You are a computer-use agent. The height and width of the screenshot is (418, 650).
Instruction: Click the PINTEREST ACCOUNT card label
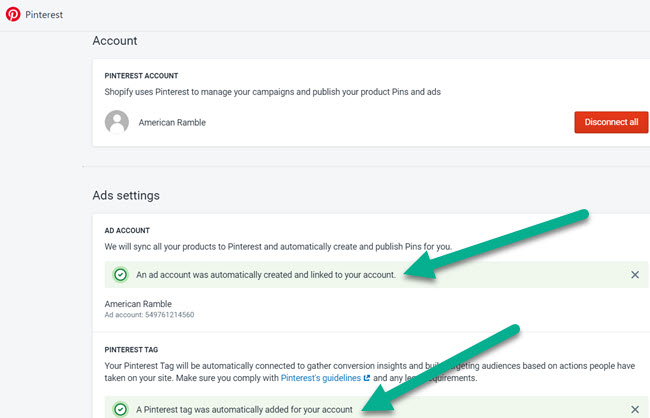click(148, 75)
